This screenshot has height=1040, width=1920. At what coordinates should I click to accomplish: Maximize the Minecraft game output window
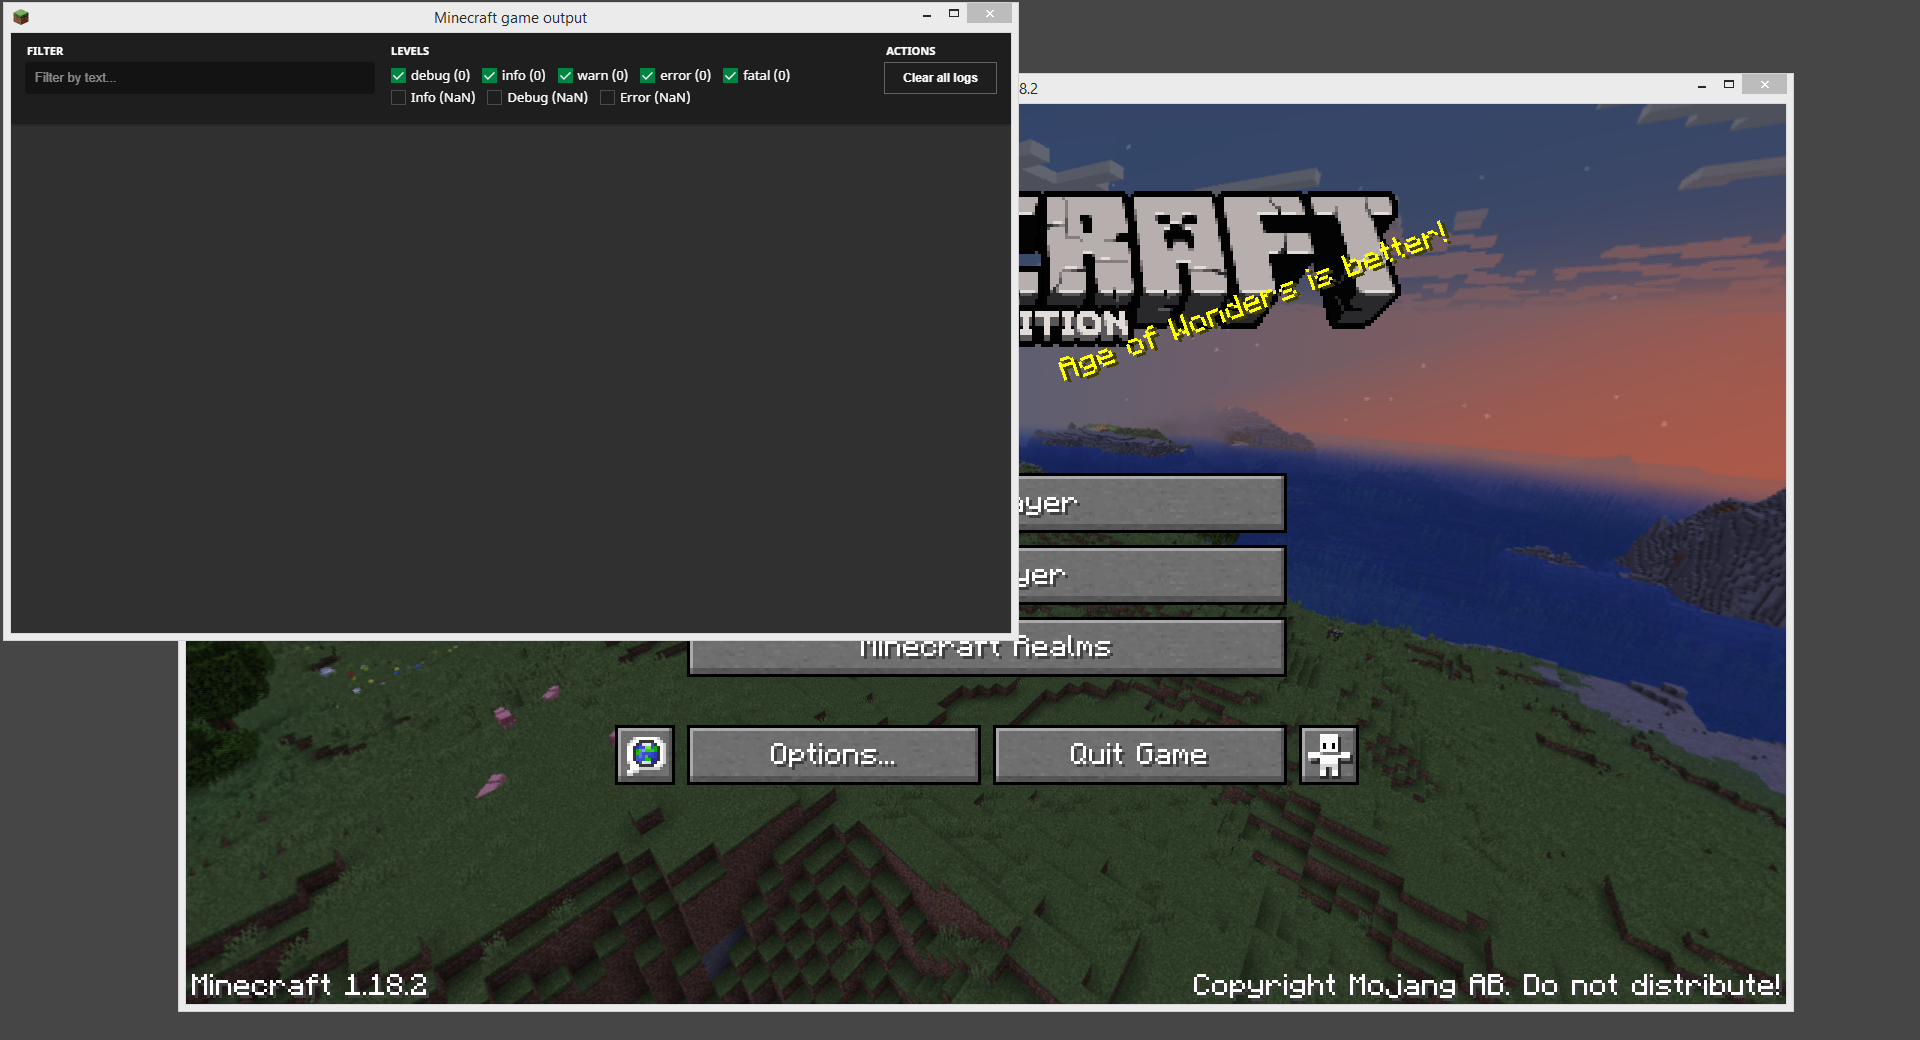(954, 14)
